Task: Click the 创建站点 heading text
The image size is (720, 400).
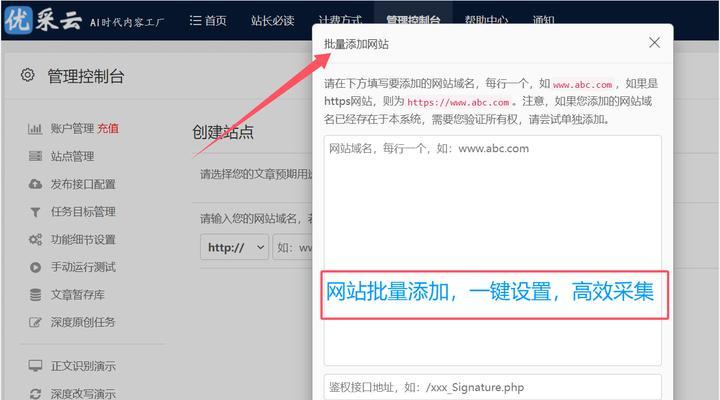Action: click(x=223, y=132)
